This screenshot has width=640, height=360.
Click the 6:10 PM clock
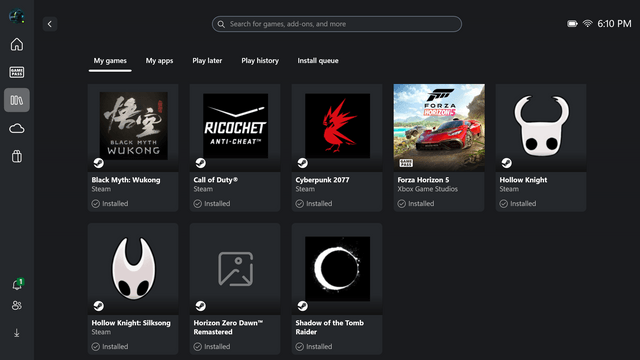coord(614,24)
